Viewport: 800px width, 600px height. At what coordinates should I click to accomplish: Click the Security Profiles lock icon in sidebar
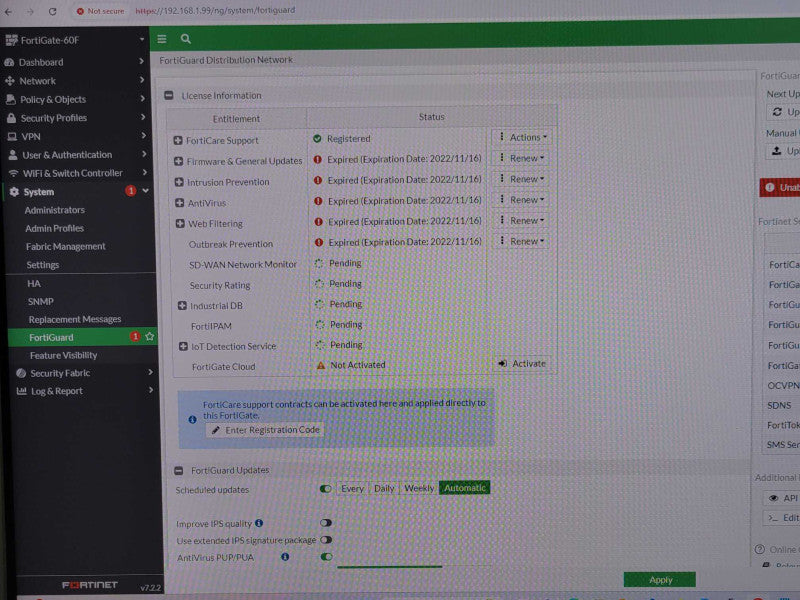(11, 118)
